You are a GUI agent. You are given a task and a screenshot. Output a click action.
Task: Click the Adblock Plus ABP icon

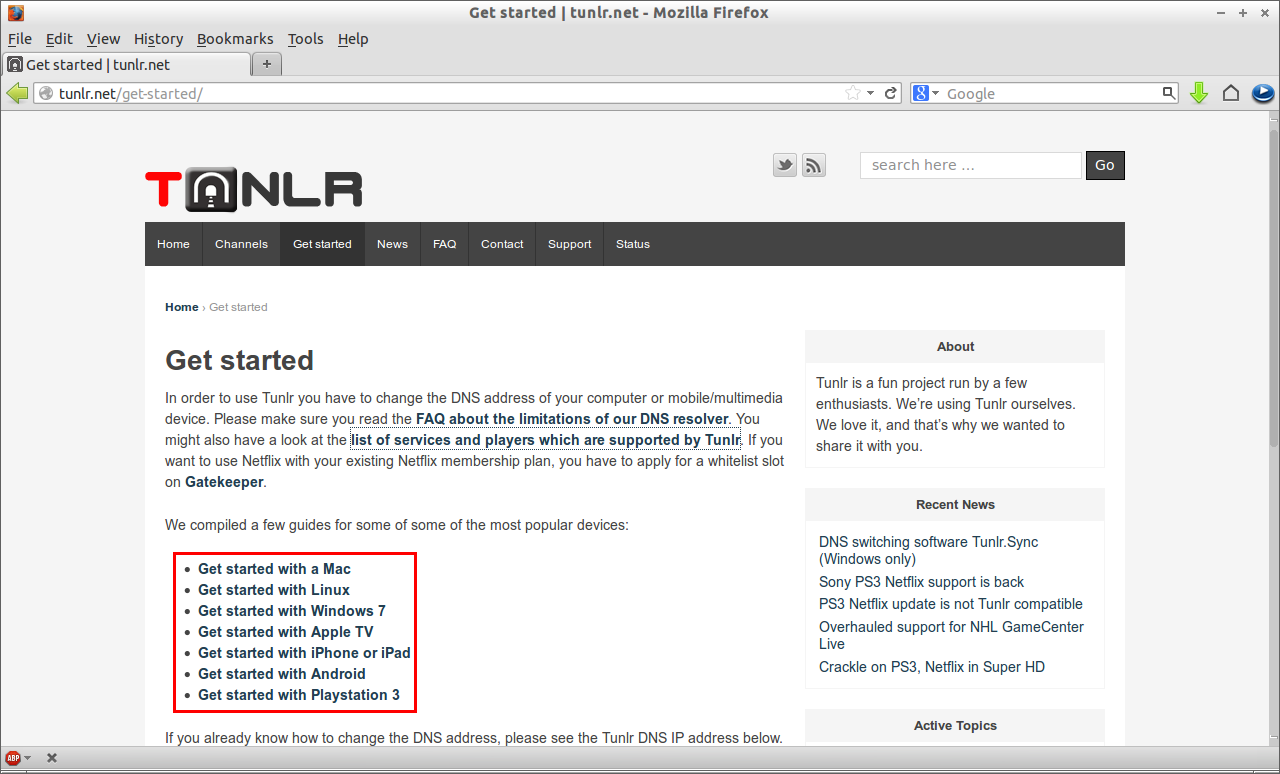point(13,758)
